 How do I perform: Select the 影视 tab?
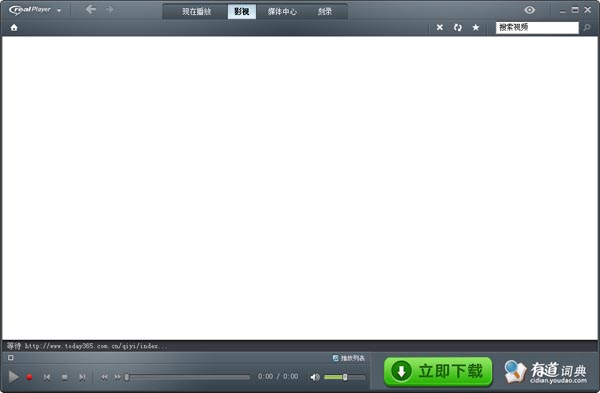[x=241, y=11]
